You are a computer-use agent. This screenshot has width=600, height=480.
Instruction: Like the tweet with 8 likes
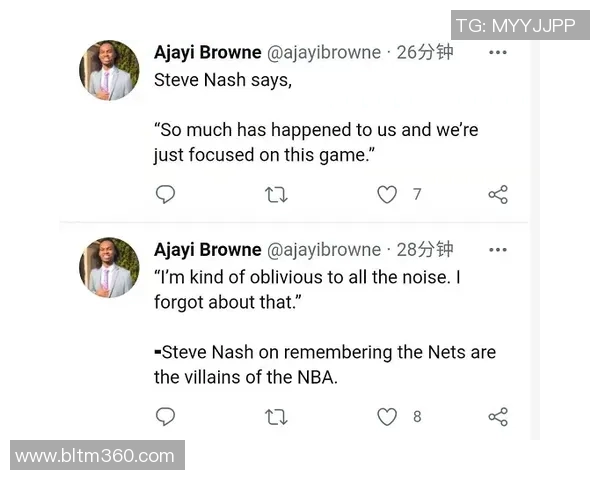(x=387, y=416)
